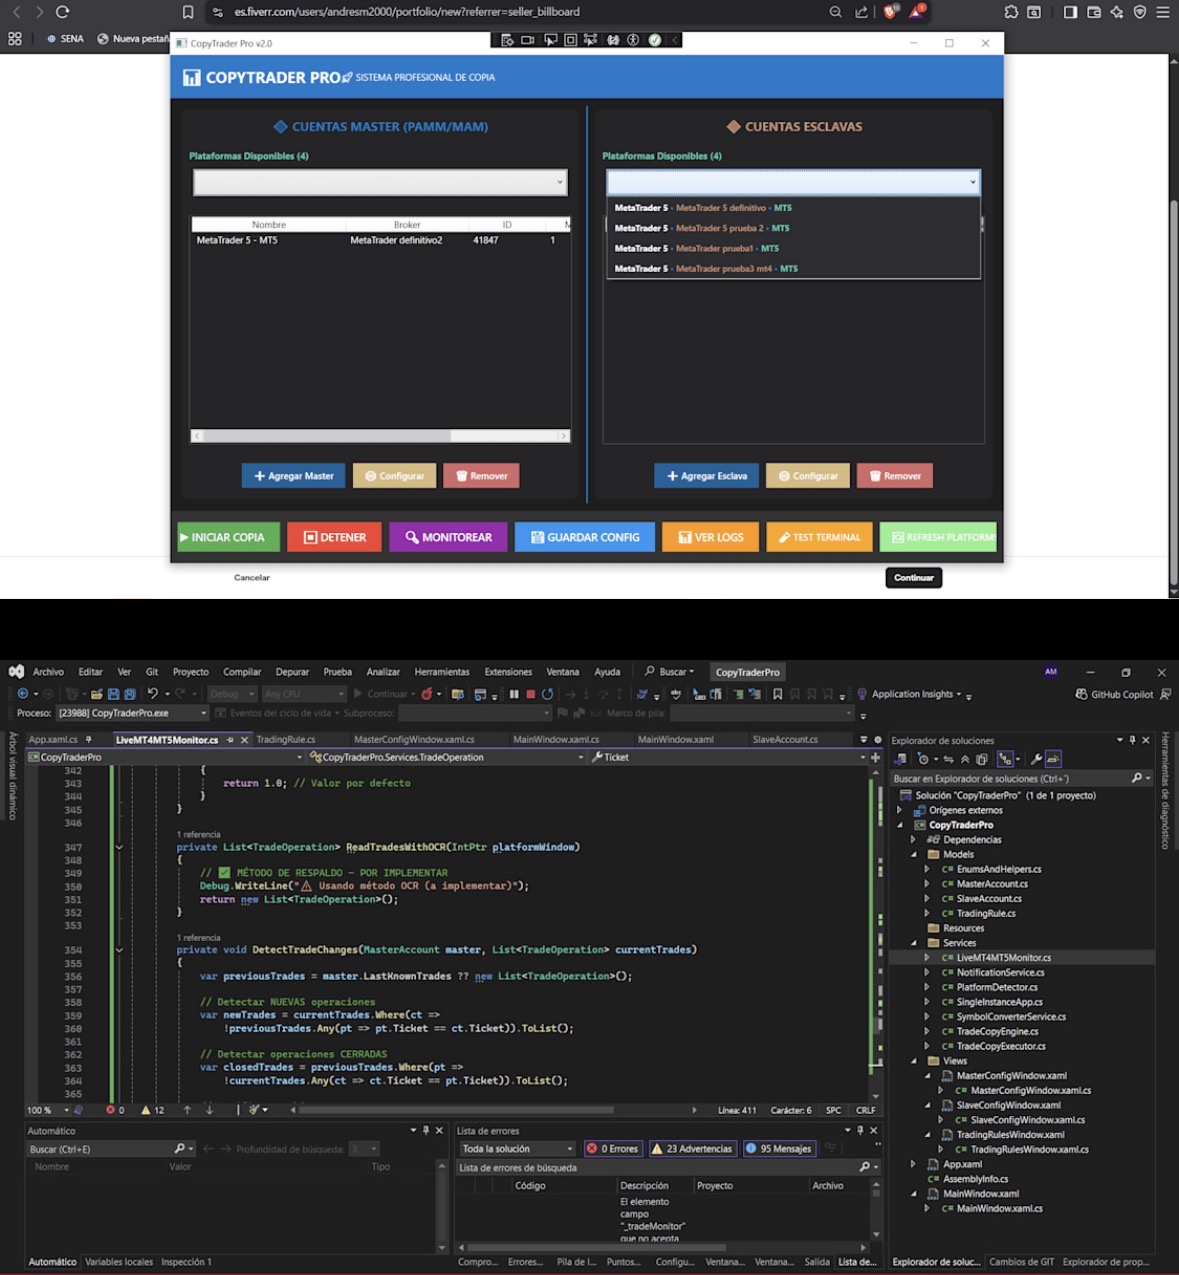
Task: Toggle the 0 Errores filter
Action: click(x=612, y=1148)
